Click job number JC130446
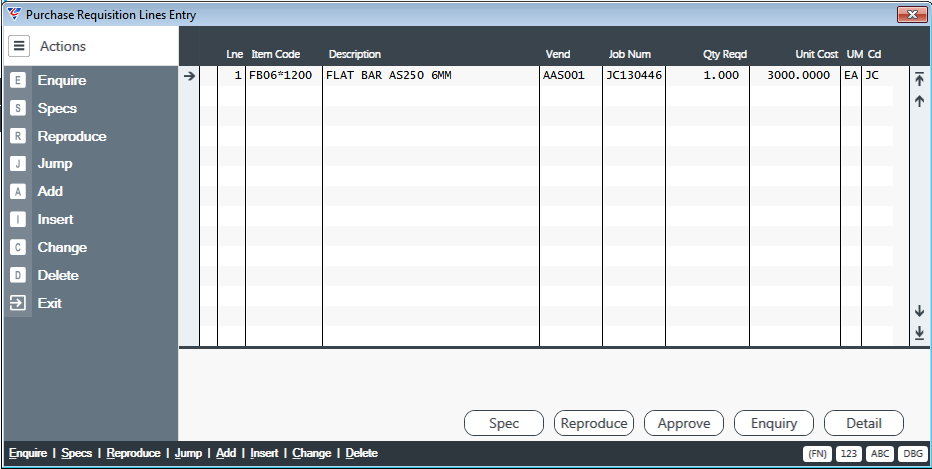 point(634,75)
